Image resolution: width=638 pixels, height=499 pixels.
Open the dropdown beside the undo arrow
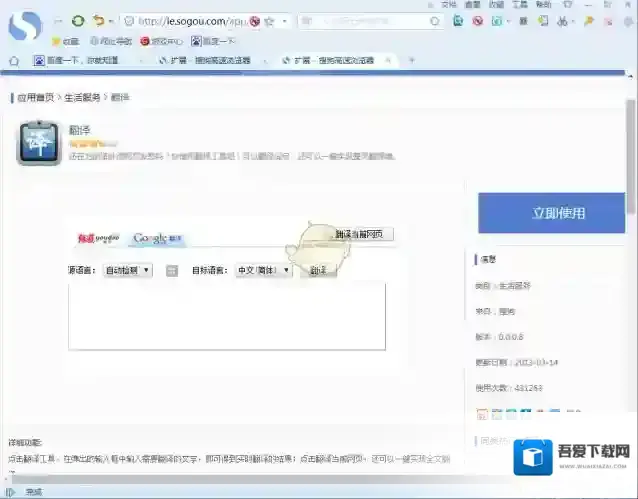[111, 21]
